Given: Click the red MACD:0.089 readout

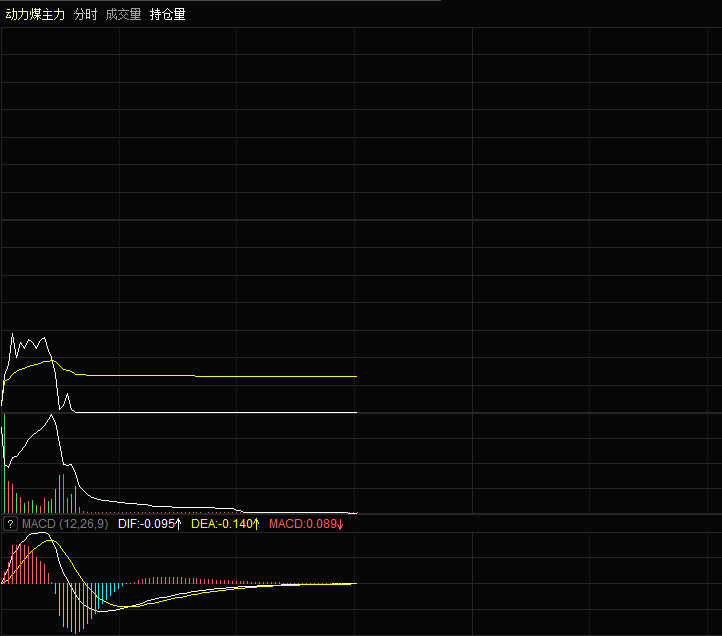Looking at the screenshot, I should [301, 524].
